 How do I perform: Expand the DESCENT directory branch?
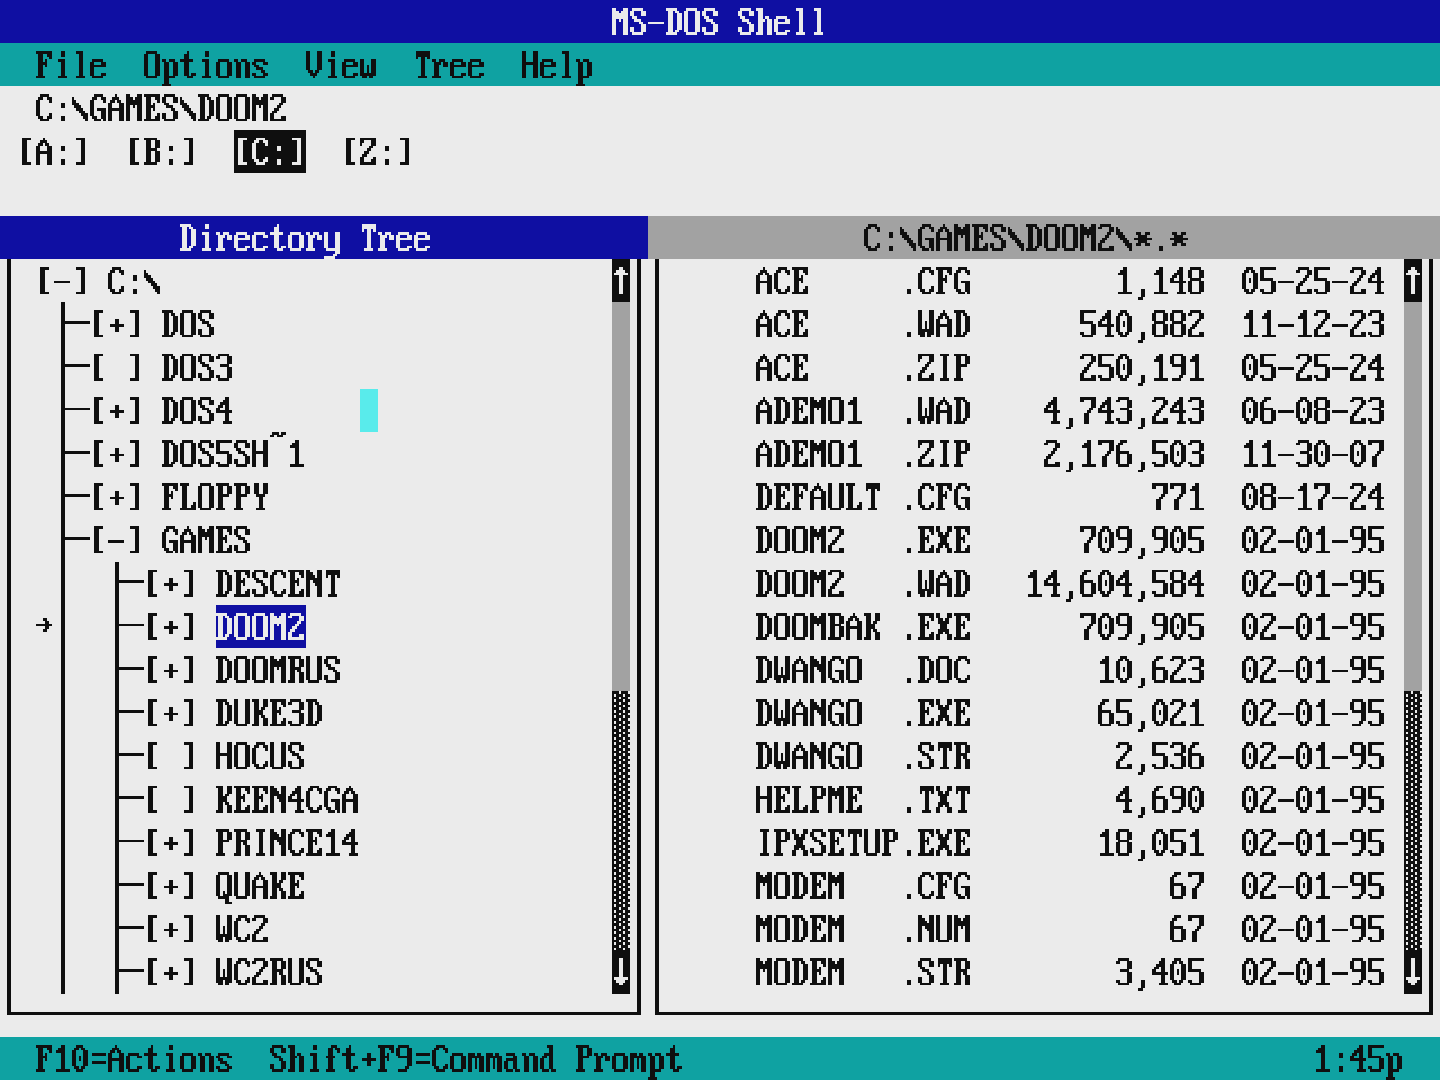tap(171, 584)
